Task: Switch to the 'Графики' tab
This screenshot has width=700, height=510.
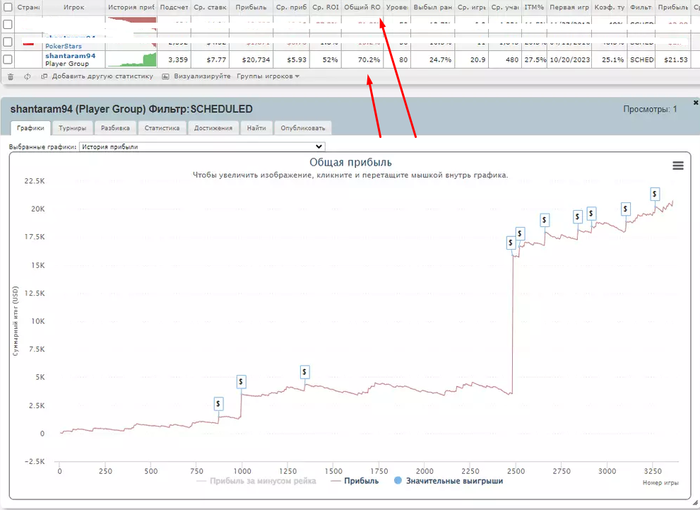Action: tap(30, 128)
